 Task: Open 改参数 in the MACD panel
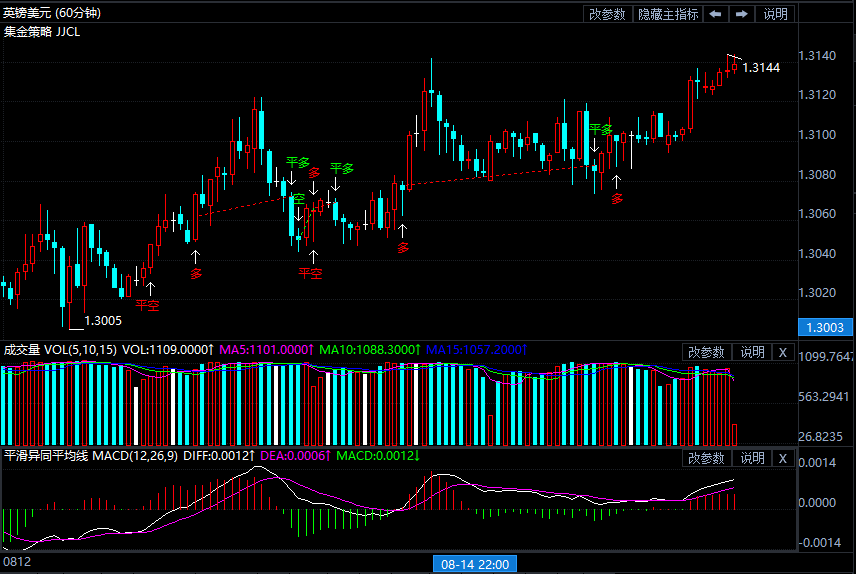coord(707,458)
